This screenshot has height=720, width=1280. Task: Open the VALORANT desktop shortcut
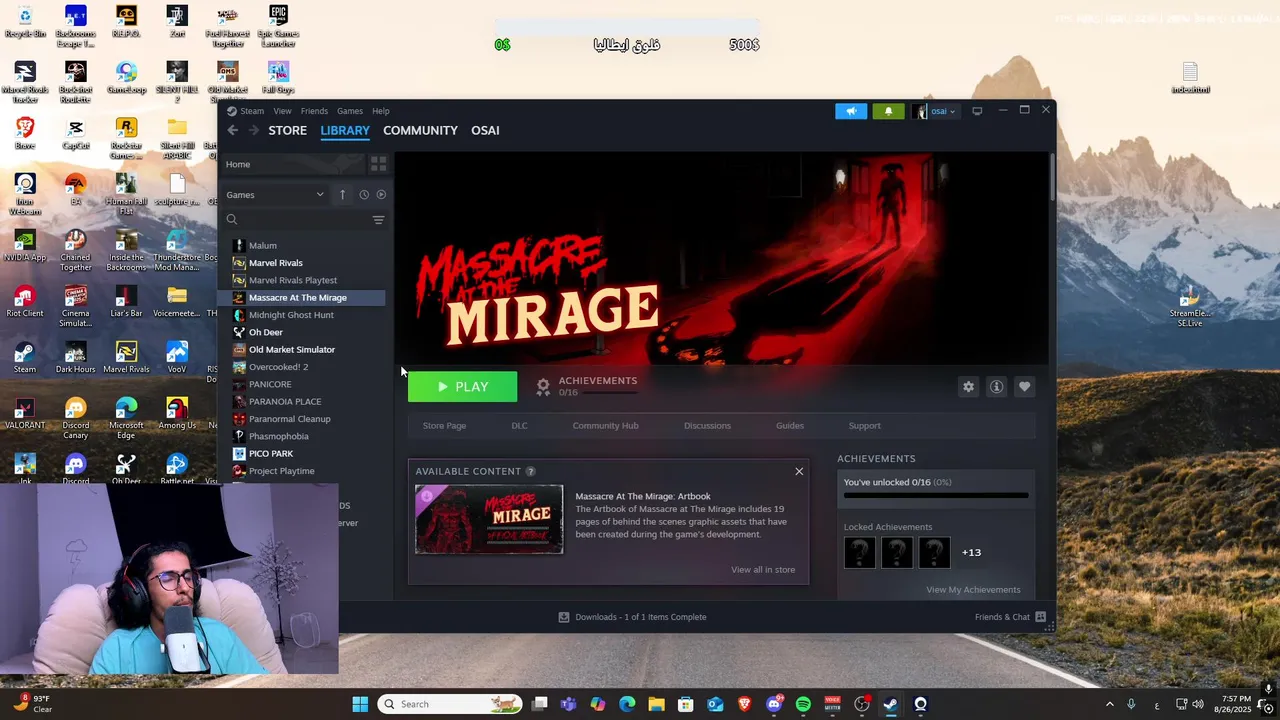pyautogui.click(x=25, y=412)
